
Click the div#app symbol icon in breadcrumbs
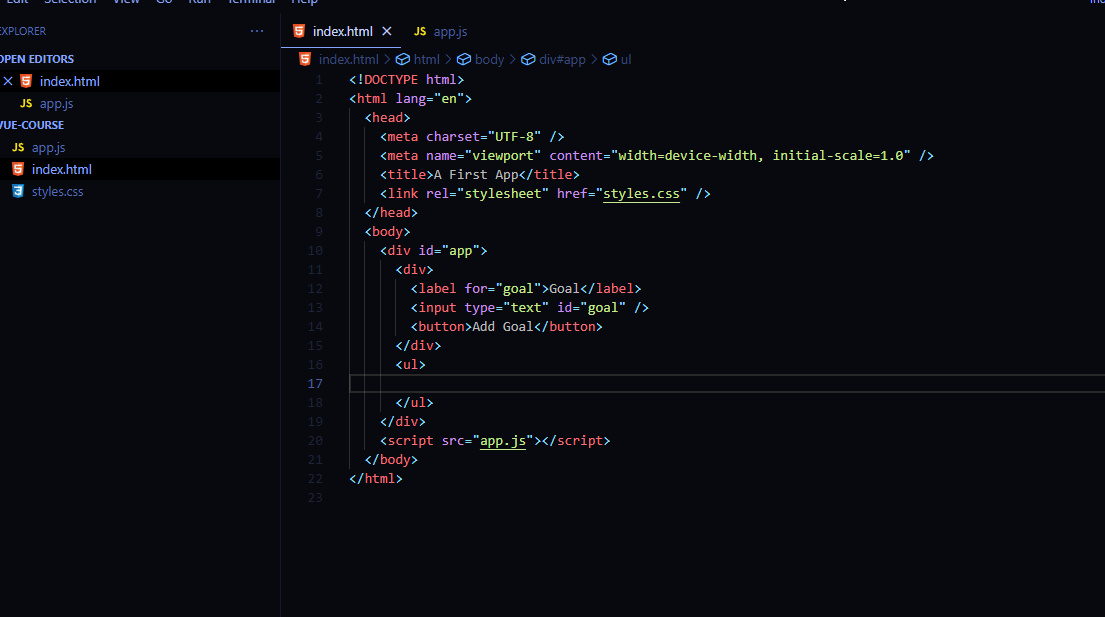(x=527, y=60)
